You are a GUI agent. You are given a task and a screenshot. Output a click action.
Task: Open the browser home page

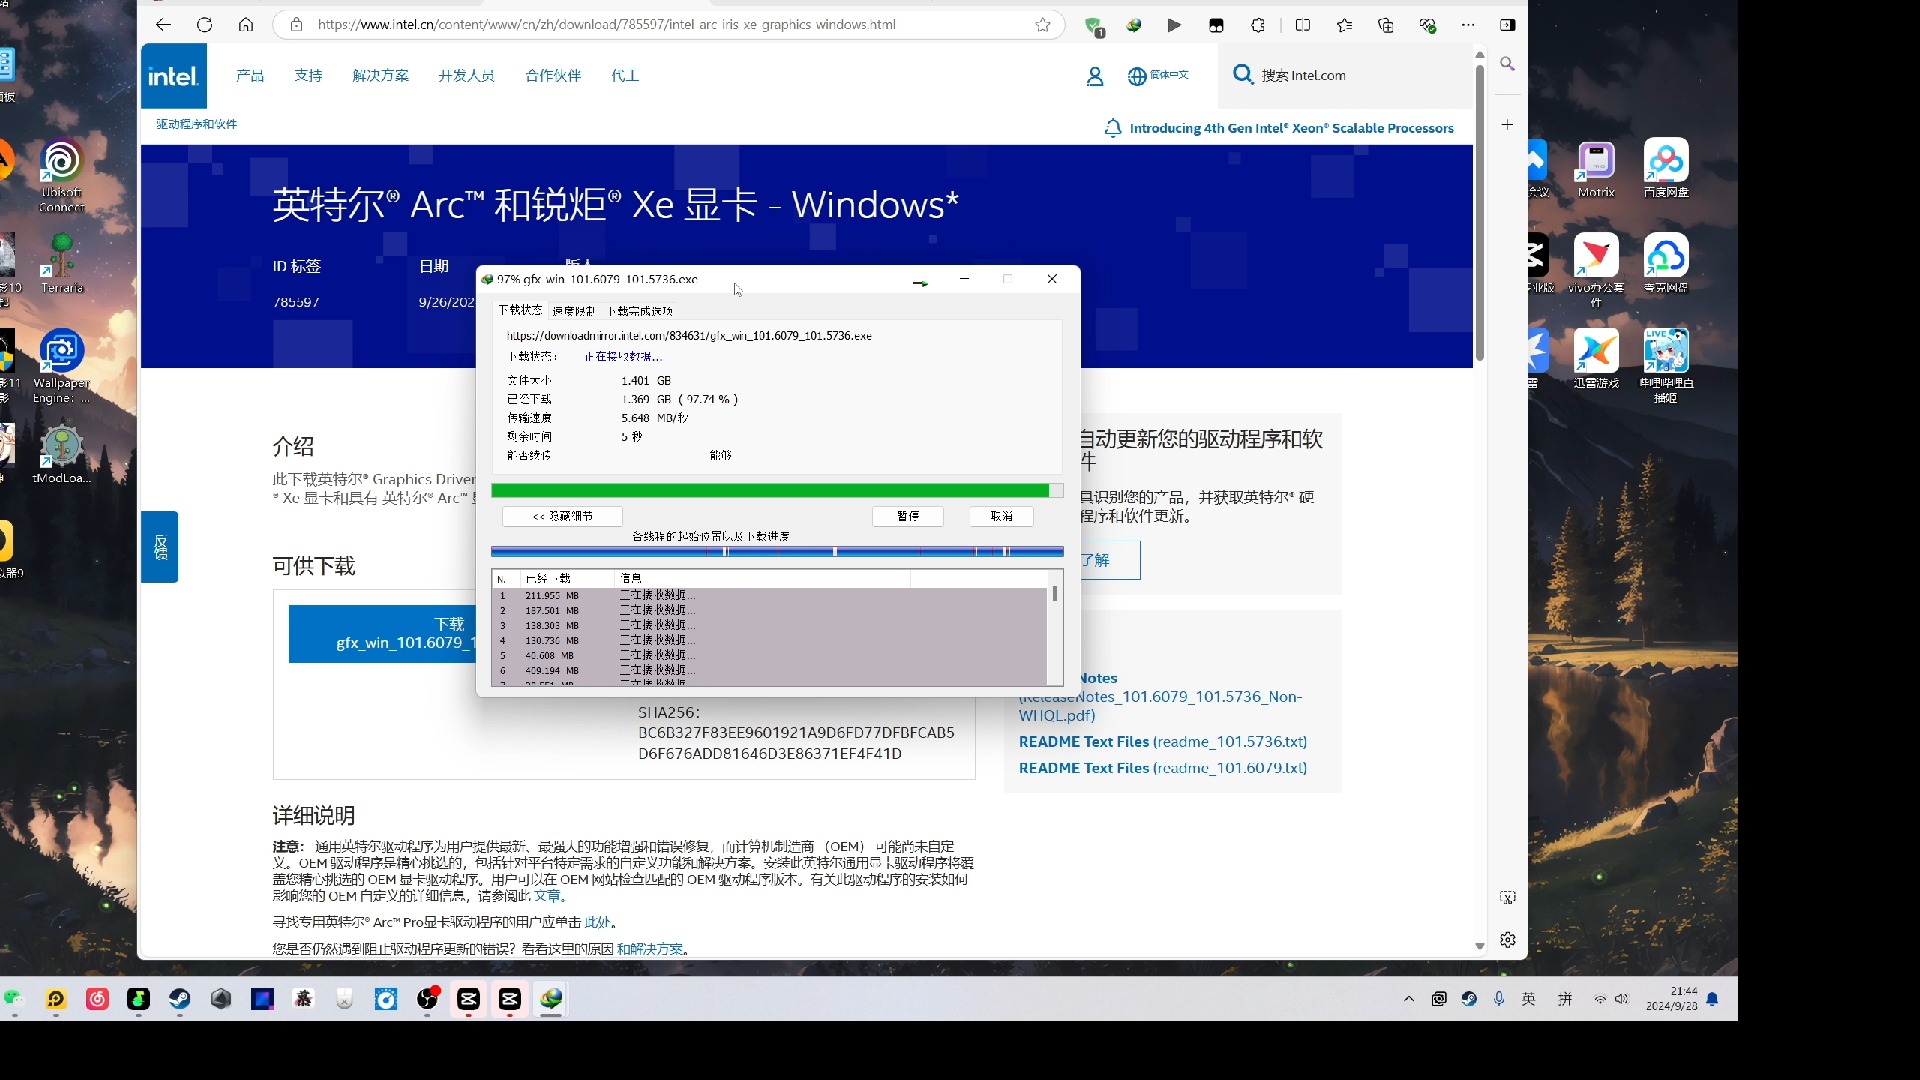246,25
